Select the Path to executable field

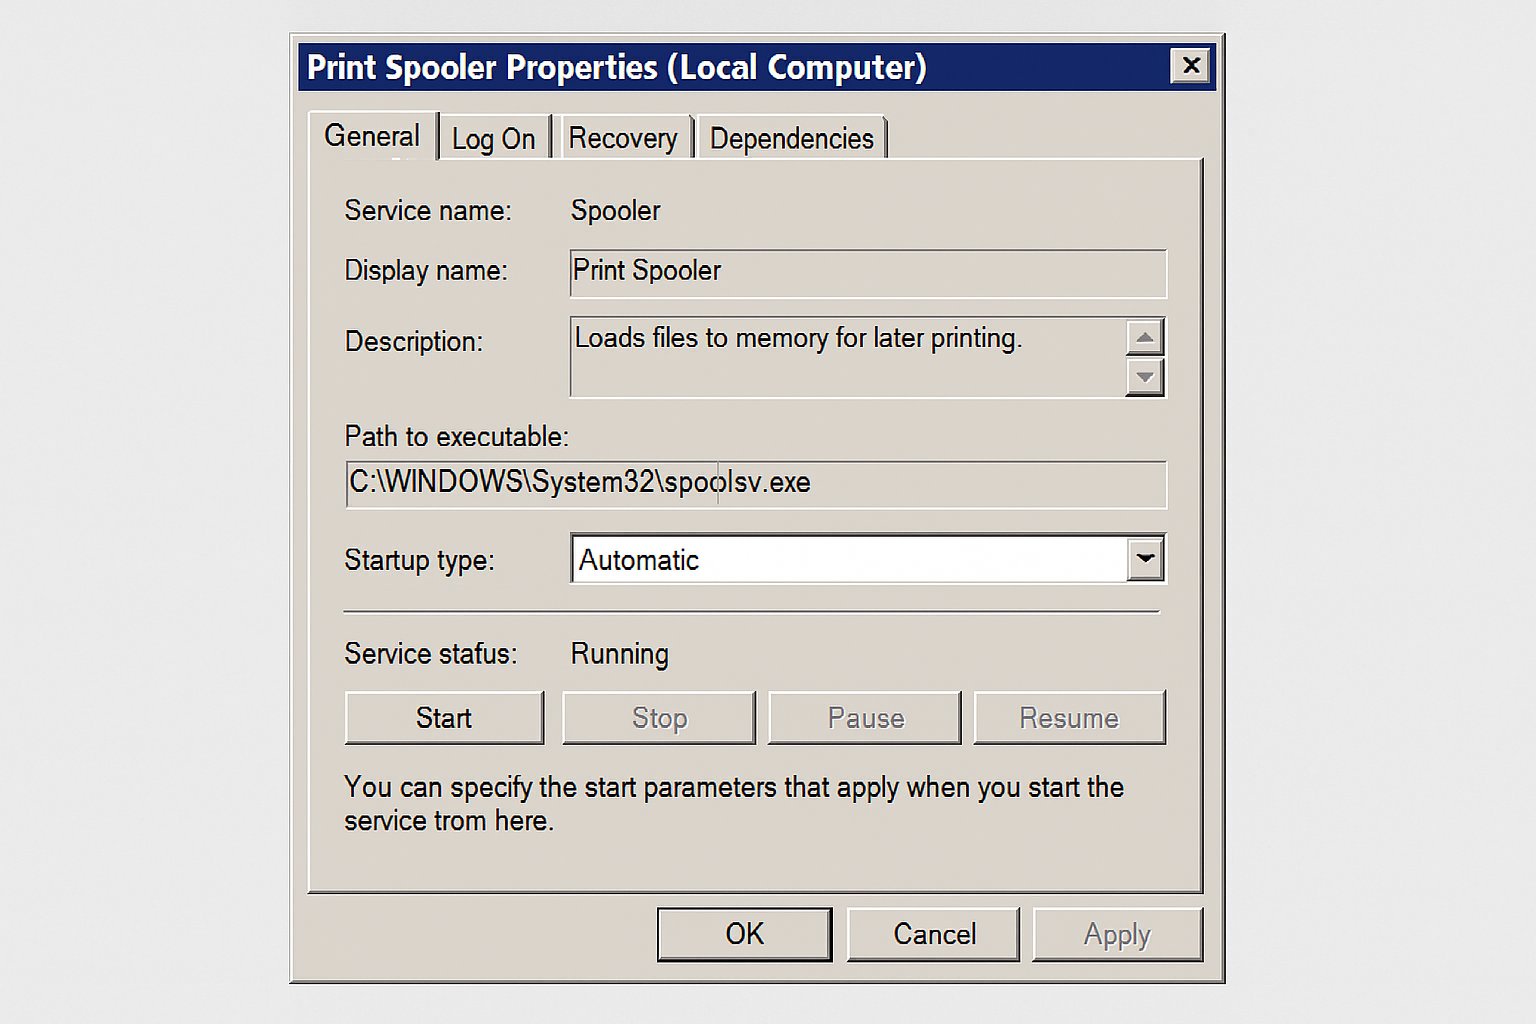click(x=755, y=483)
